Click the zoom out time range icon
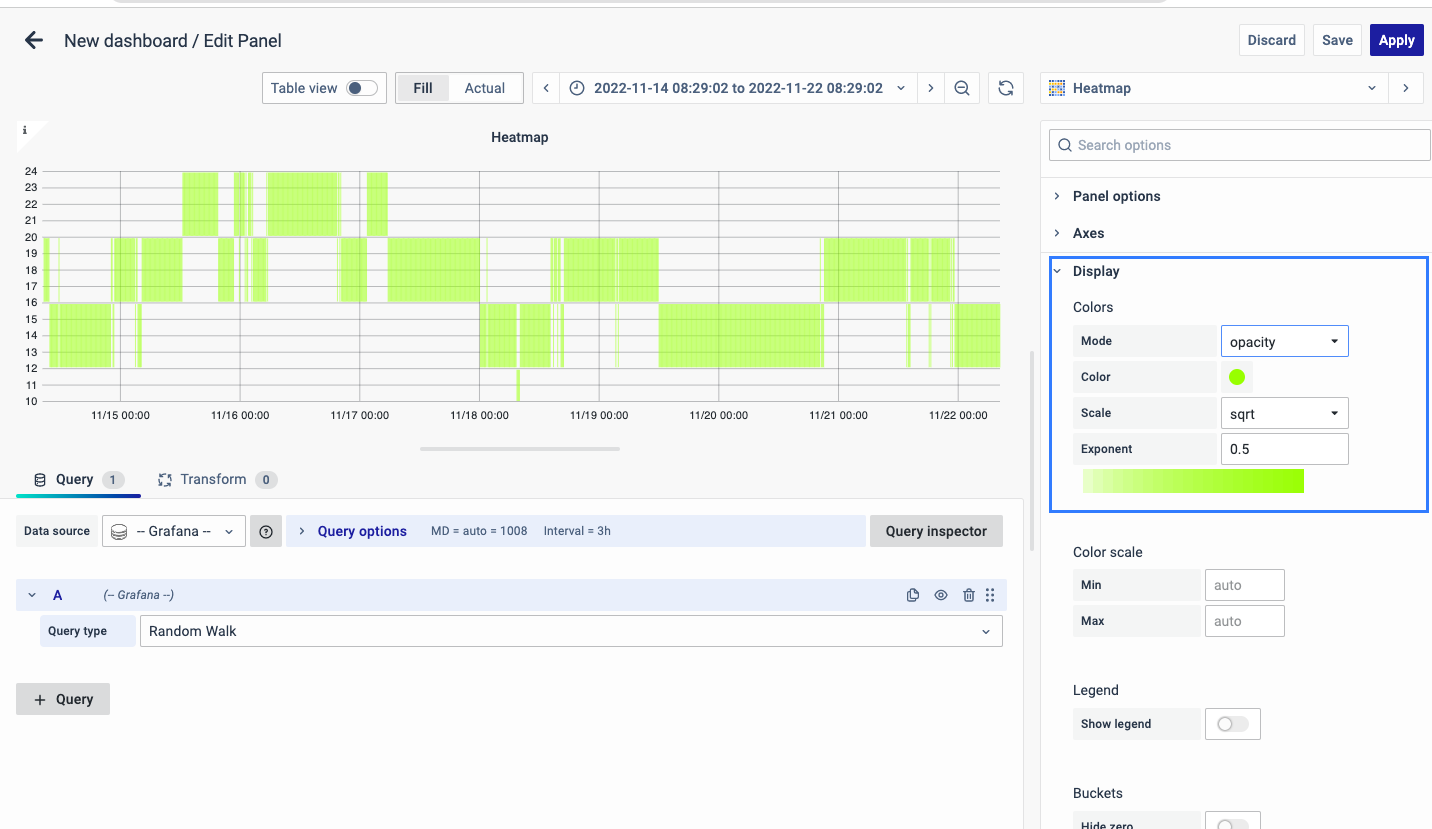The height and width of the screenshot is (829, 1432). (961, 88)
